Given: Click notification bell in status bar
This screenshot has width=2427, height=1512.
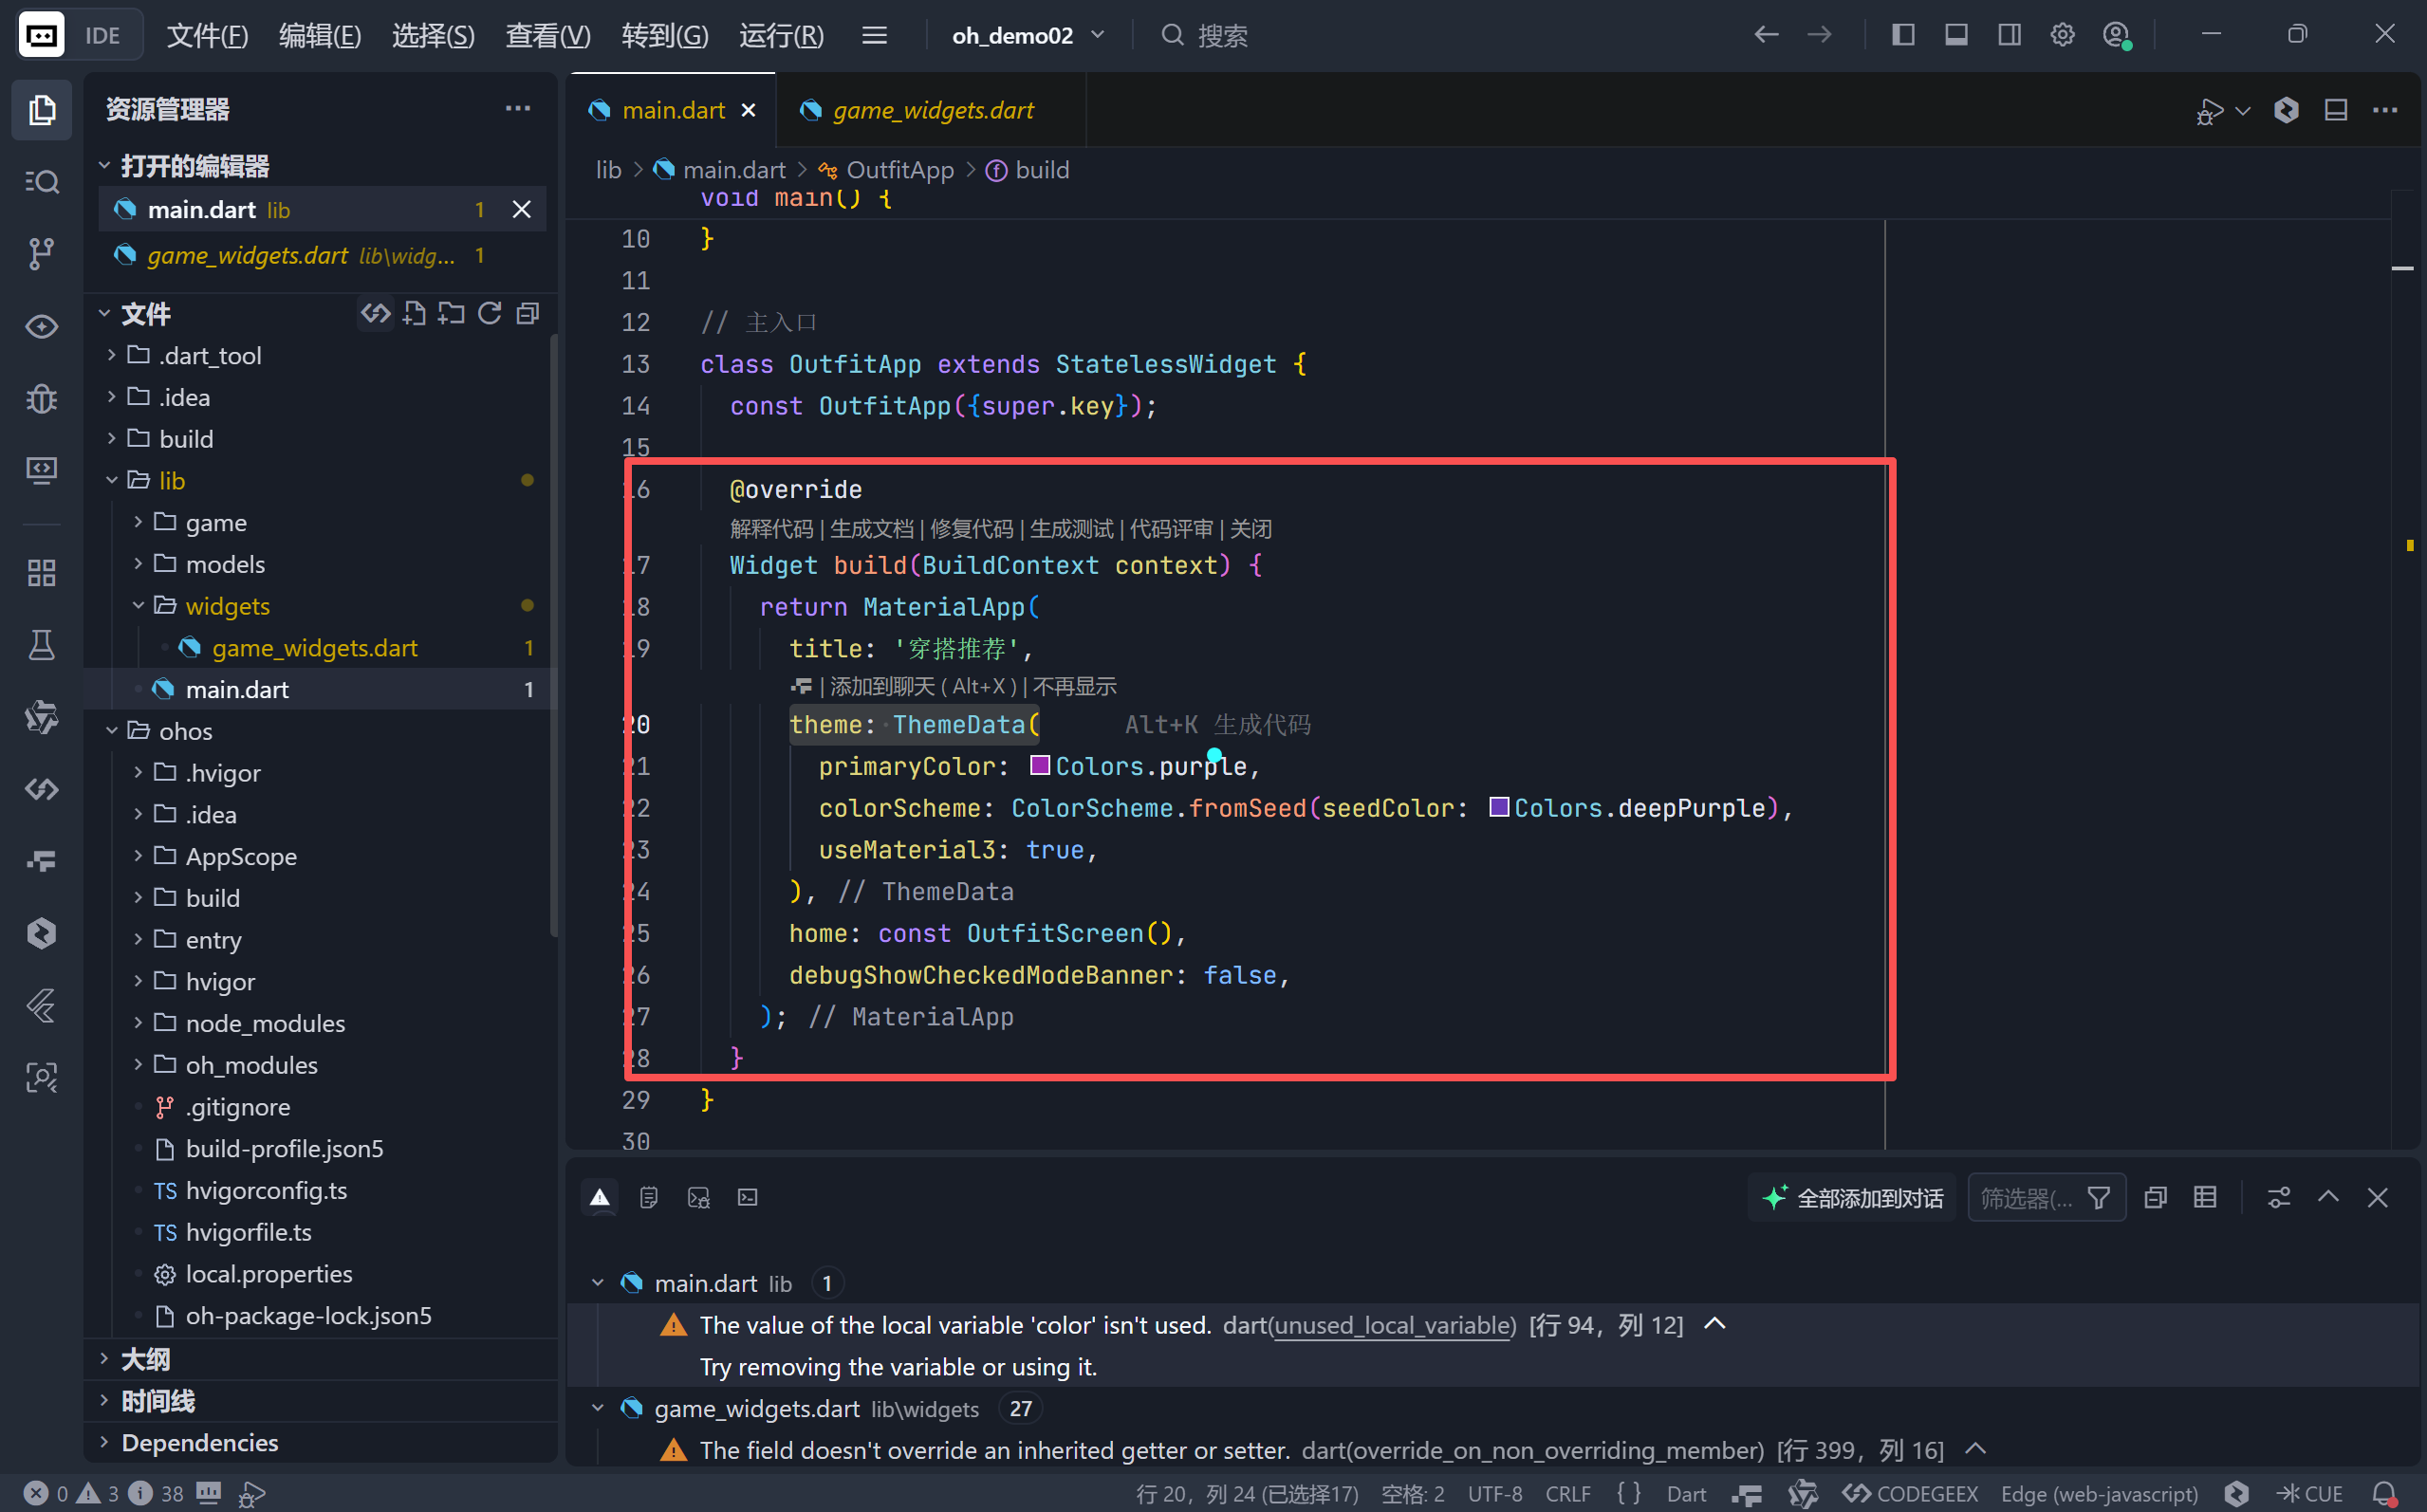Looking at the screenshot, I should pos(2384,1493).
